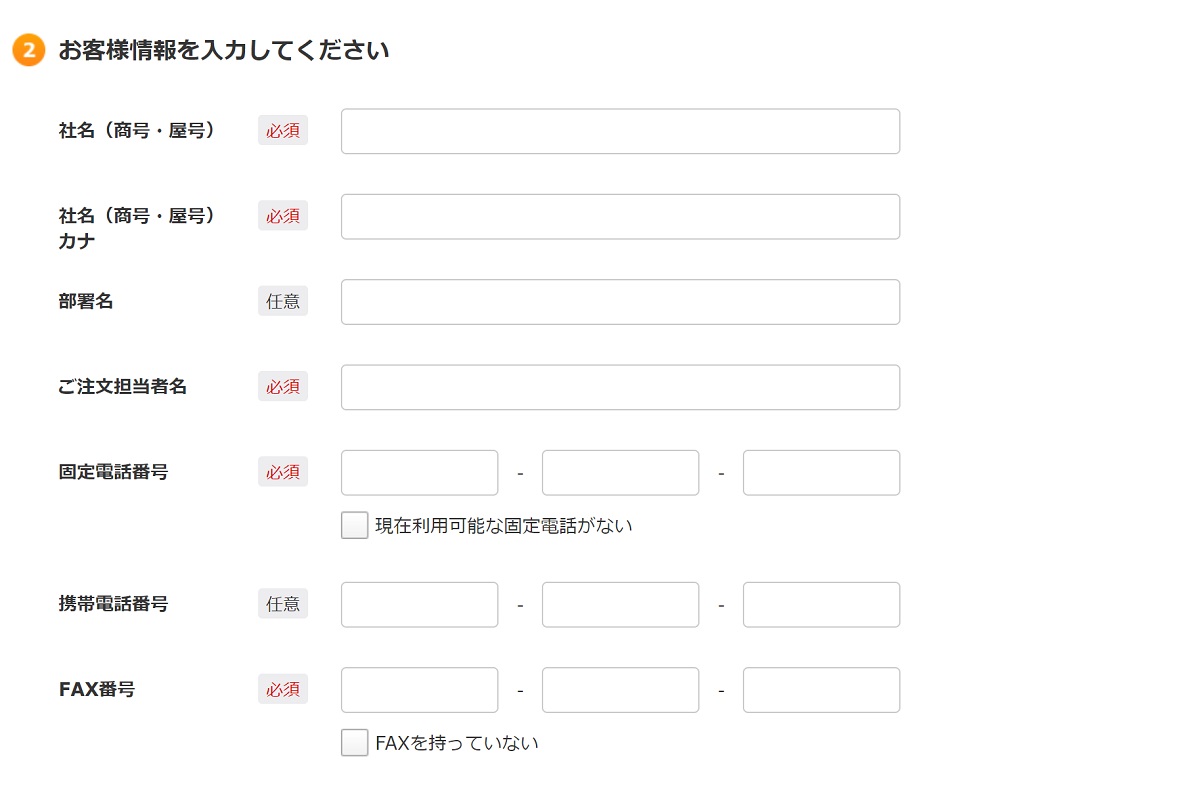The height and width of the screenshot is (801, 1200).
Task: Click the 社名 カナ input field
Action: click(x=620, y=216)
